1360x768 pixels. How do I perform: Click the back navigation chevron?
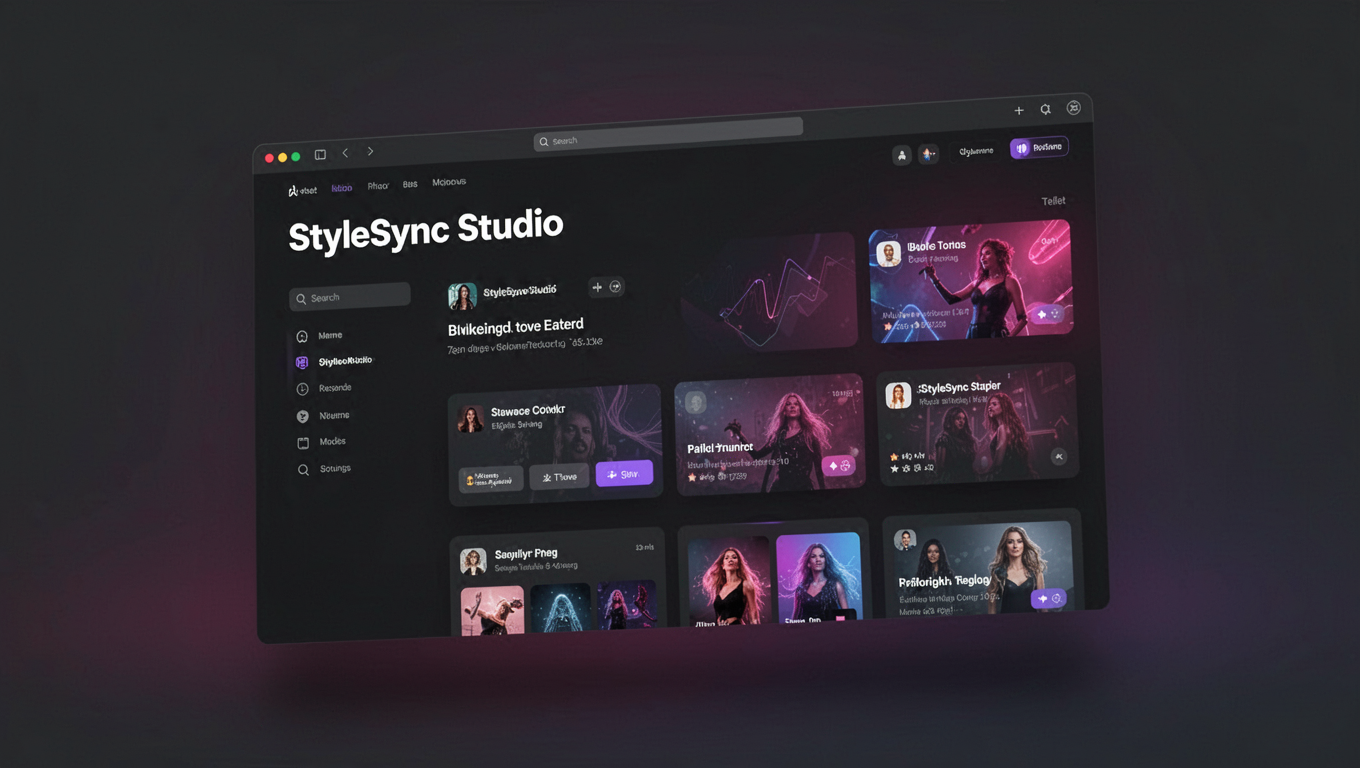[x=345, y=152]
